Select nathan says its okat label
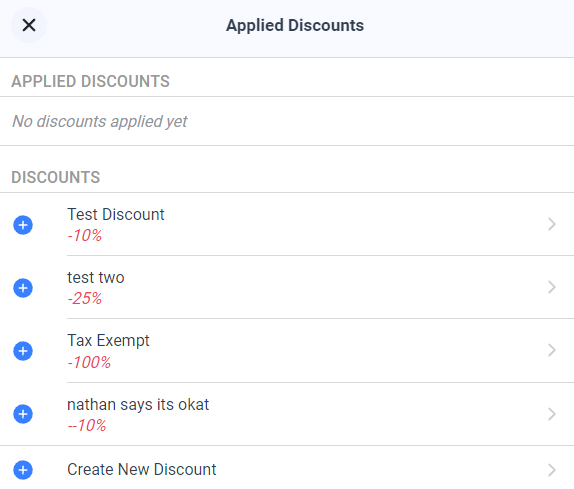Image resolution: width=574 pixels, height=489 pixels. click(x=138, y=405)
